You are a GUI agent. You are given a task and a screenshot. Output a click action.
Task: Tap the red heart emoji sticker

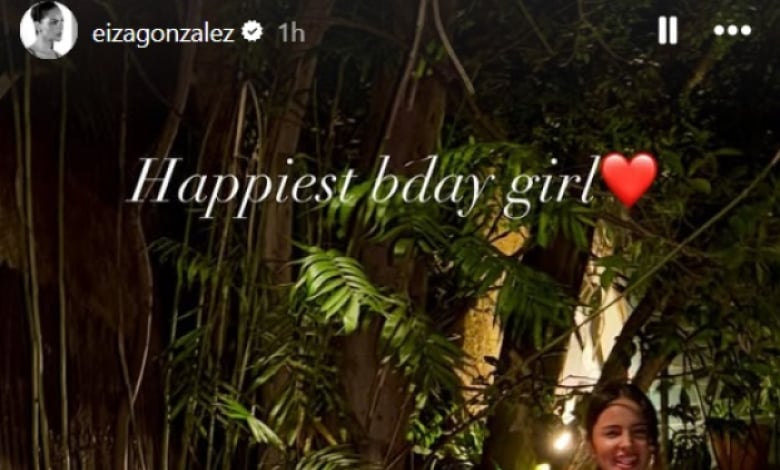pos(629,180)
